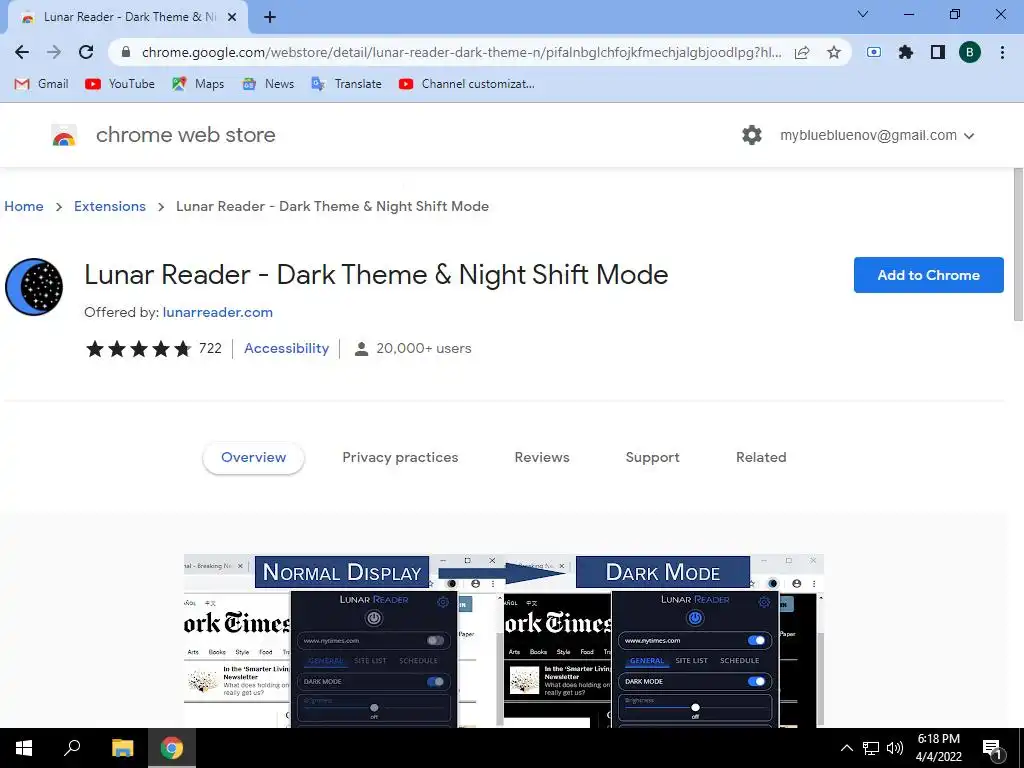Open File Explorer from taskbar
The height and width of the screenshot is (768, 1024).
point(122,748)
